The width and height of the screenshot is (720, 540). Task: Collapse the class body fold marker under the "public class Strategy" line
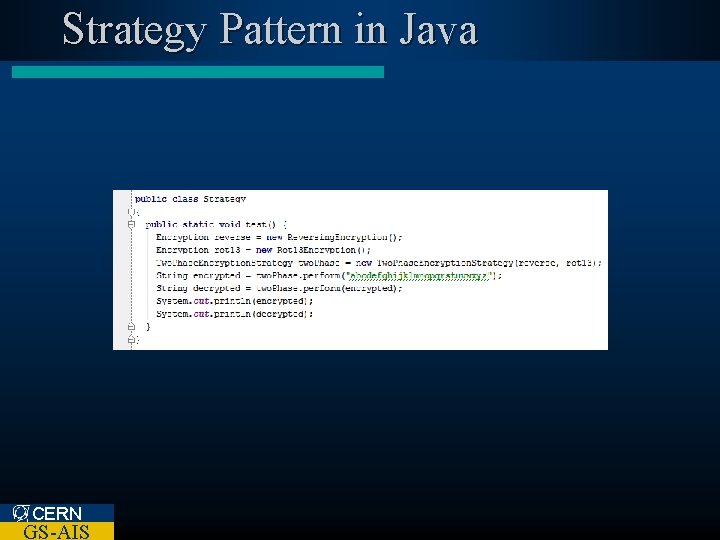[132, 212]
